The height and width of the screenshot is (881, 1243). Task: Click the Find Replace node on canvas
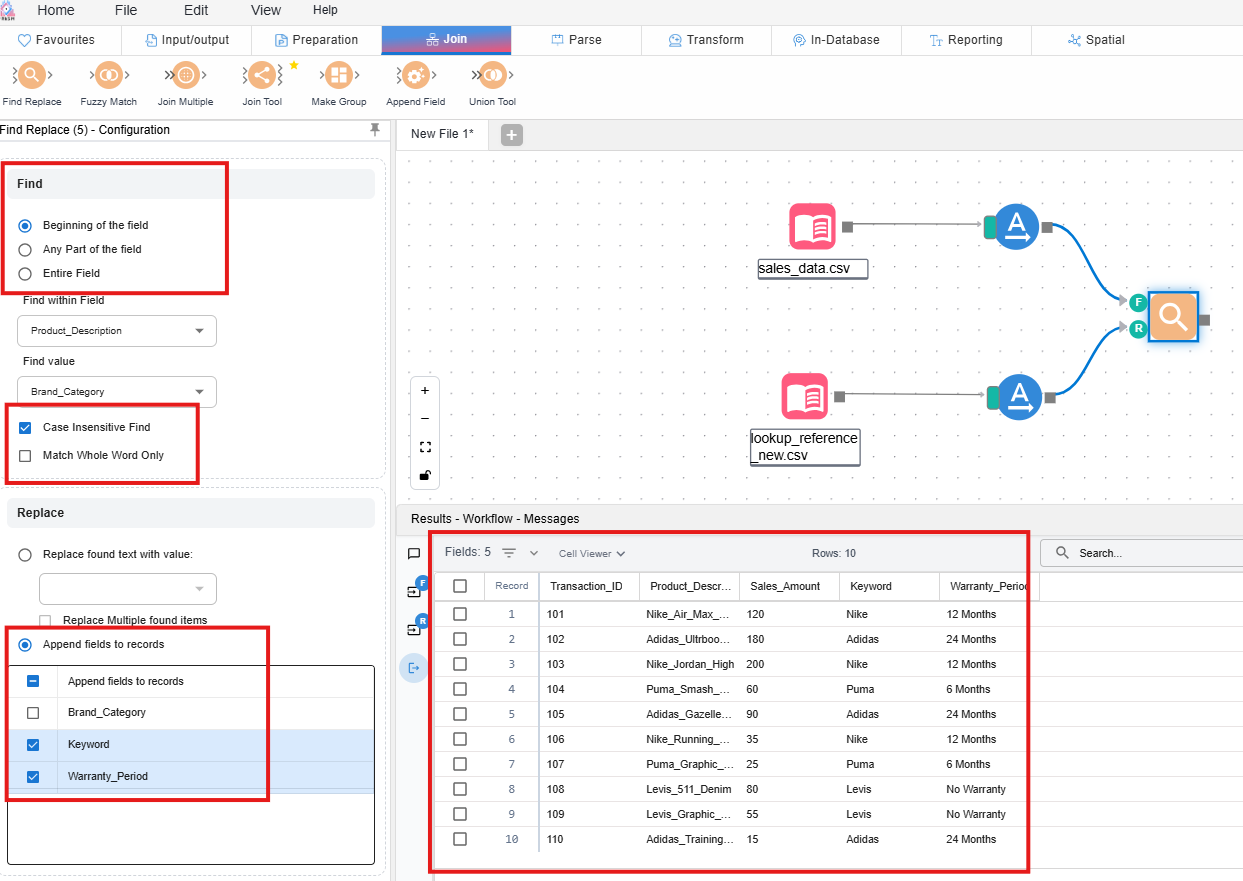(x=1173, y=317)
